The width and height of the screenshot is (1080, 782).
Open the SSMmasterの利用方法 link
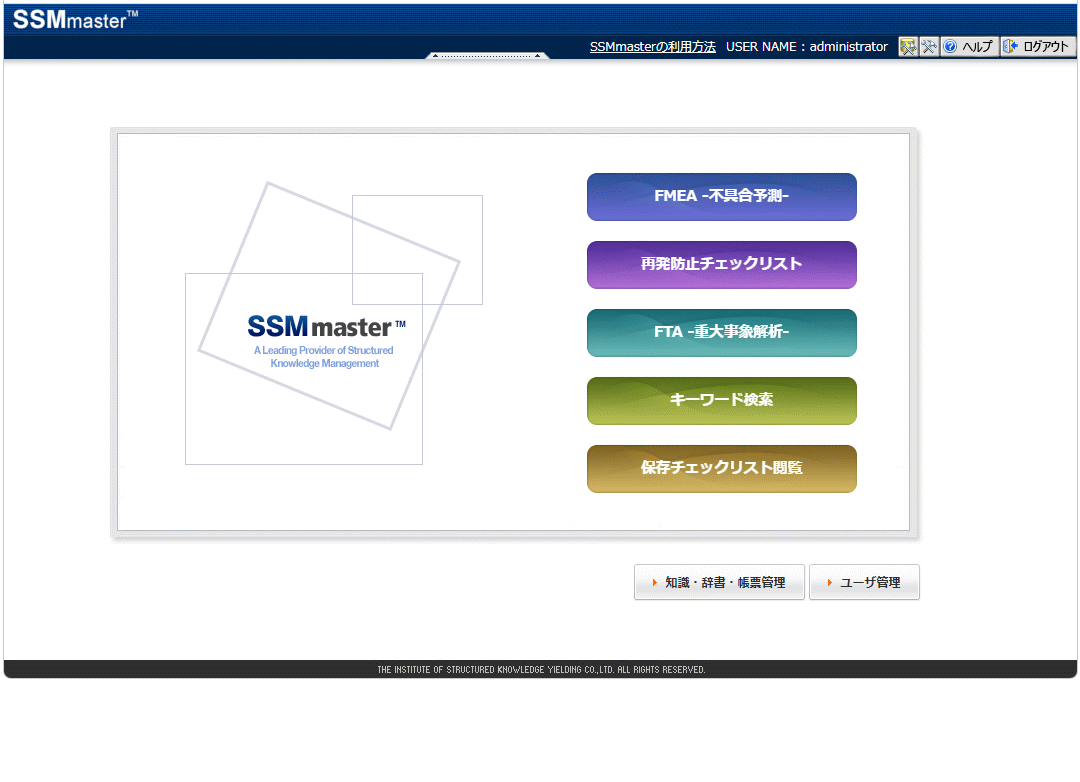pyautogui.click(x=652, y=47)
